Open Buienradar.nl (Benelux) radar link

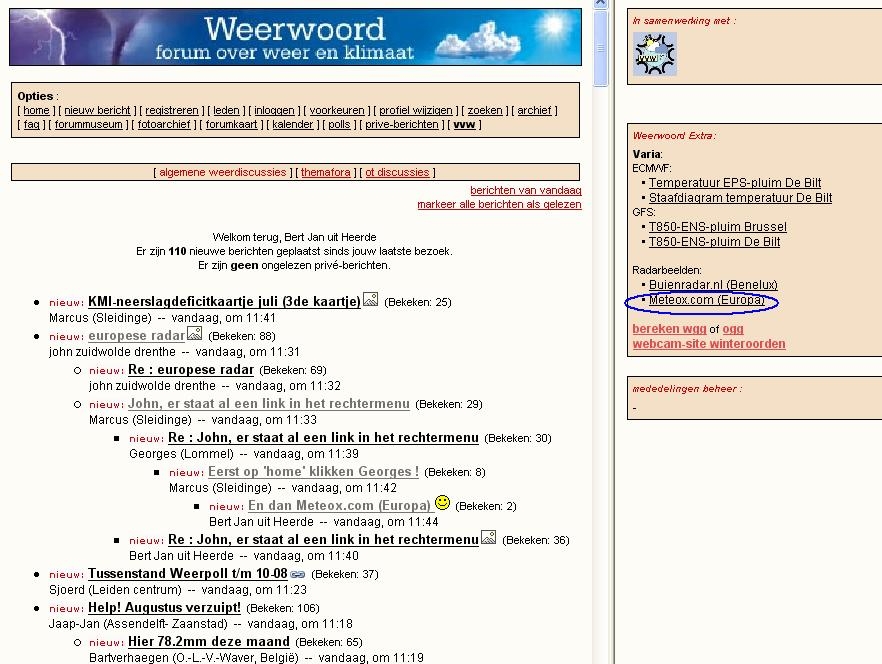click(x=713, y=285)
